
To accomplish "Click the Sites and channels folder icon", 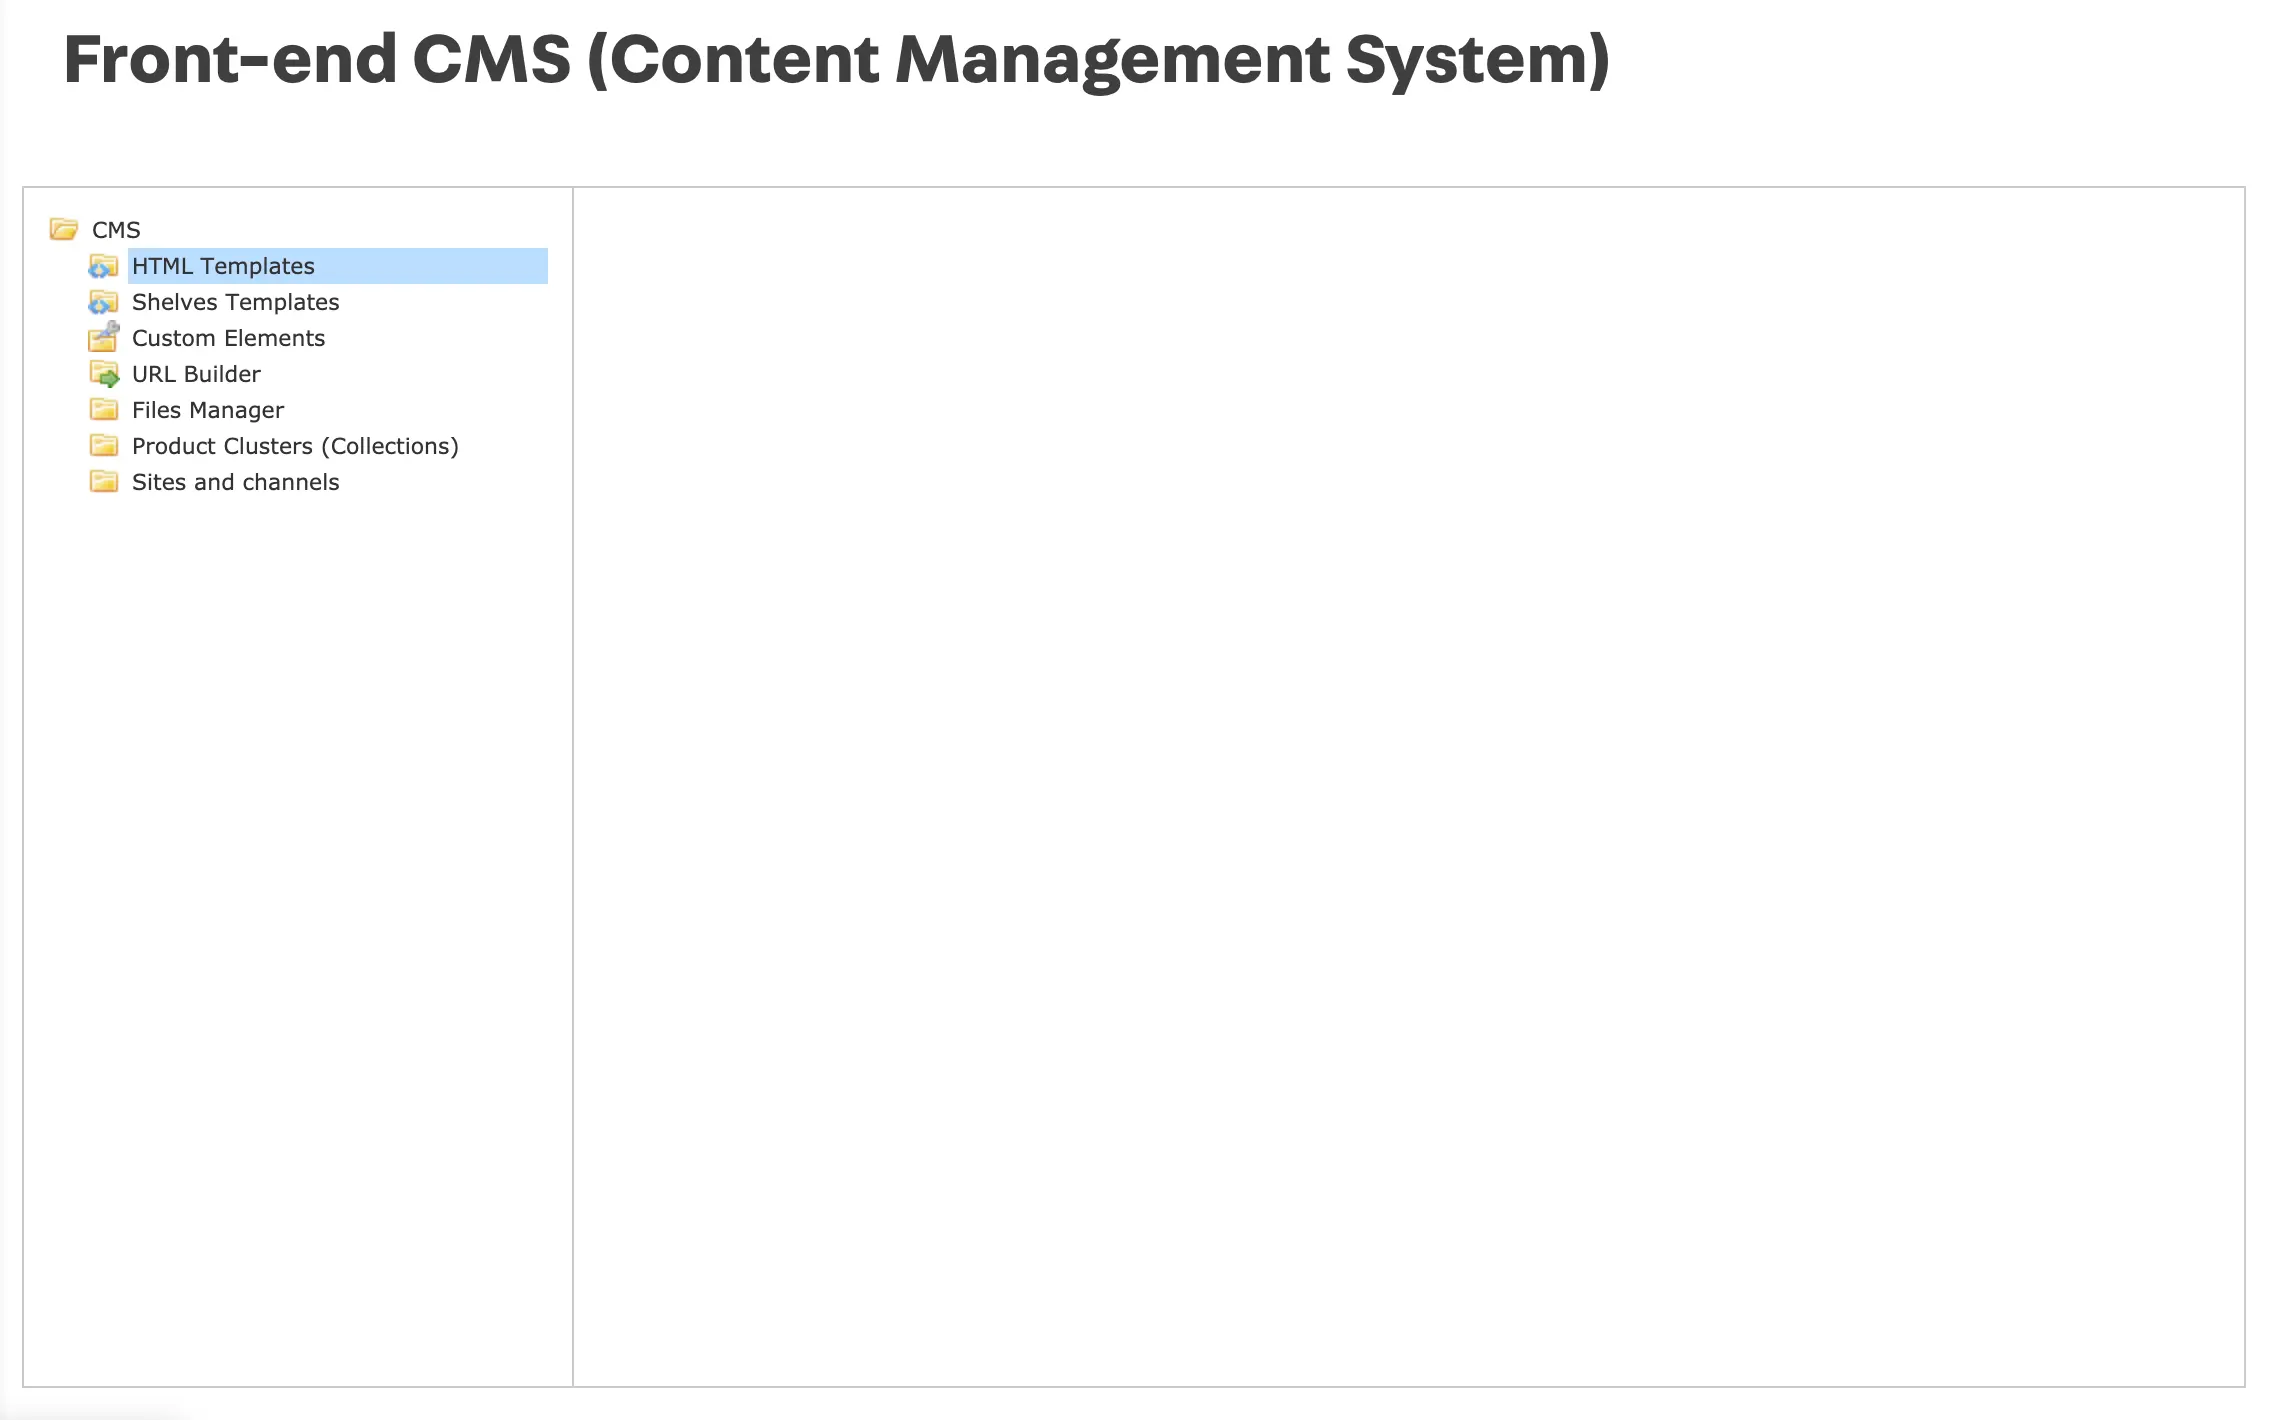I will (104, 482).
